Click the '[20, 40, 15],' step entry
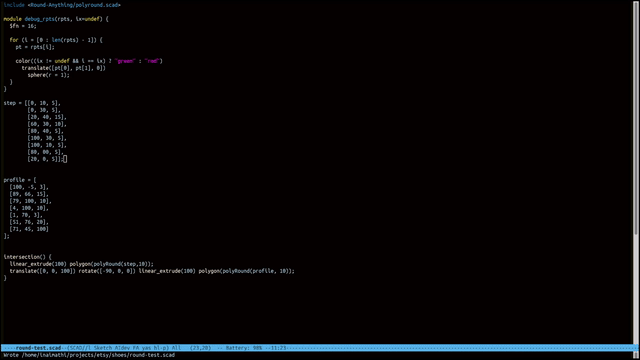This screenshot has height=360, width=640. click(47, 117)
